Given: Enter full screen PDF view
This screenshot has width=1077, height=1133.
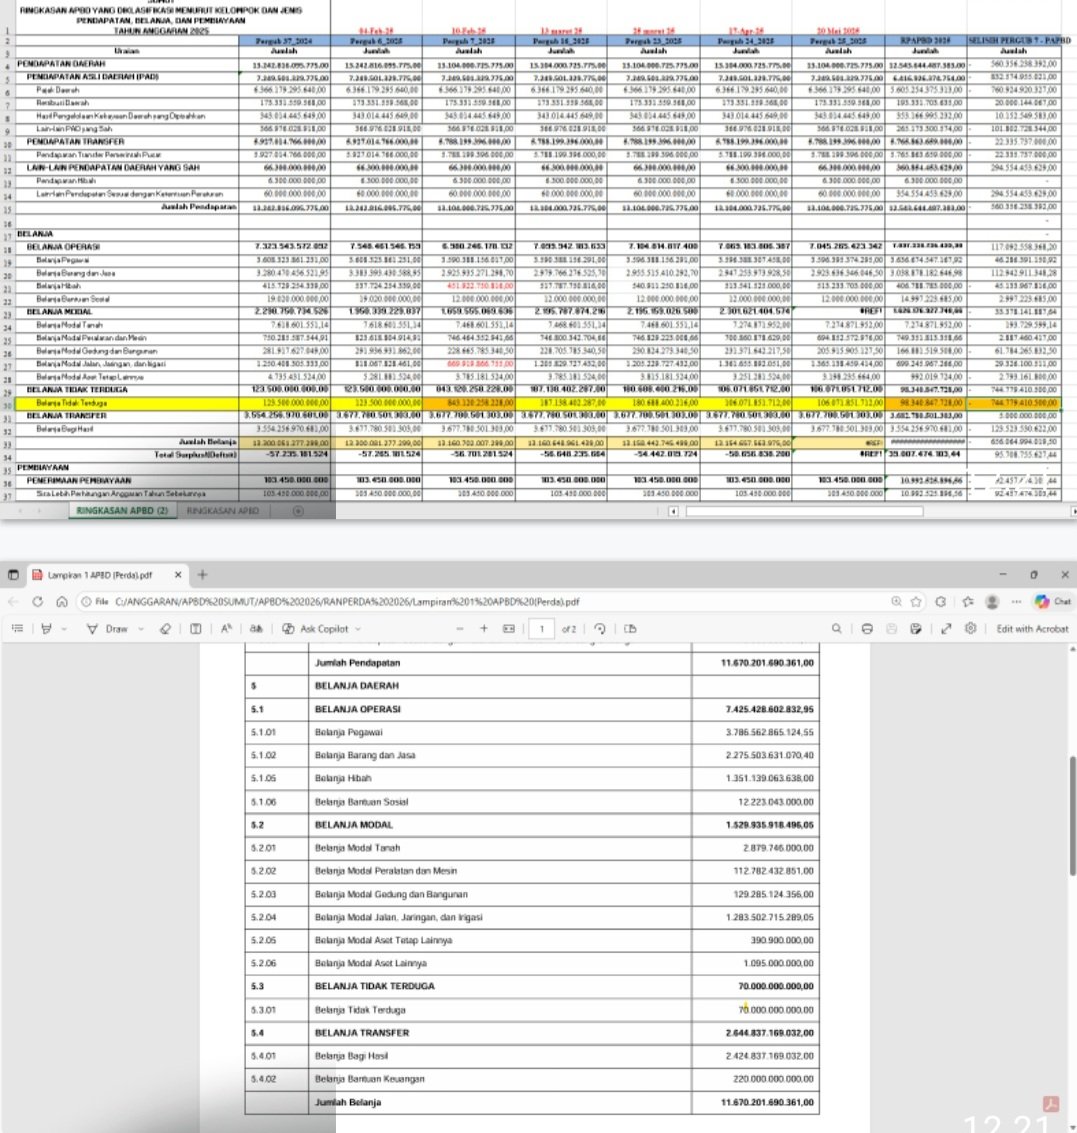Looking at the screenshot, I should 945,629.
